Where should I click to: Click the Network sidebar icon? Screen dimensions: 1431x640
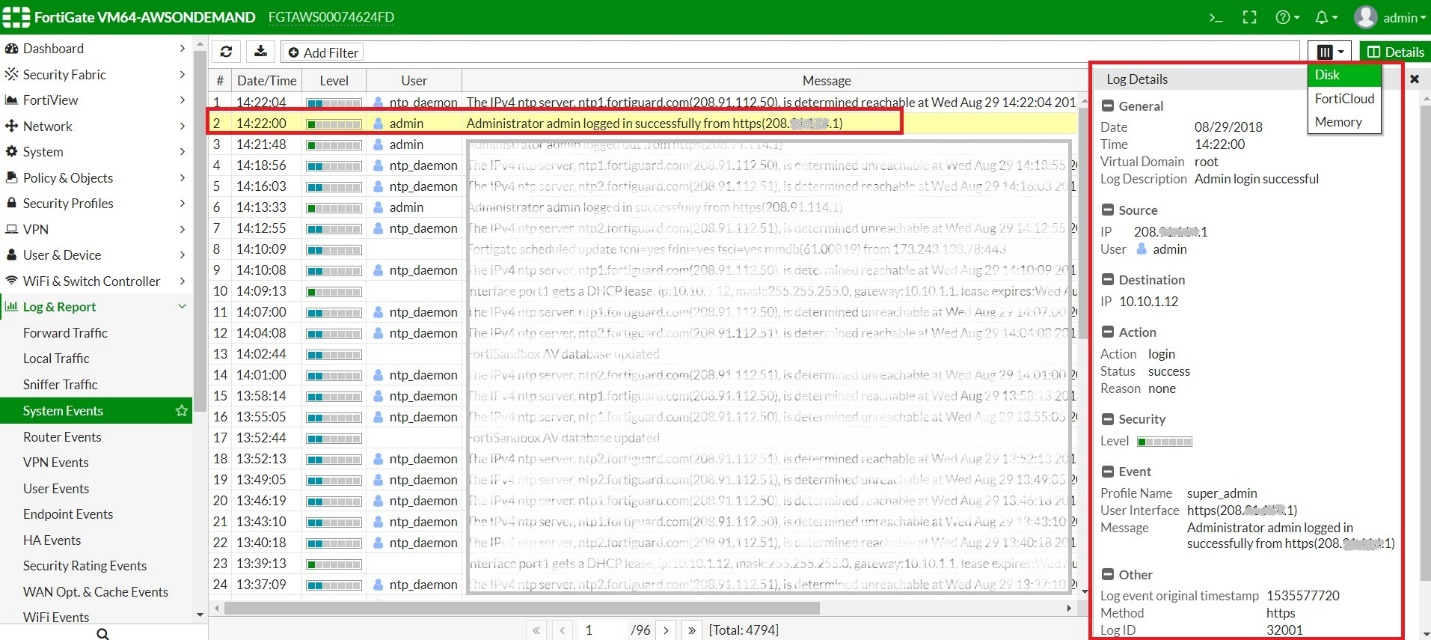[x=12, y=126]
